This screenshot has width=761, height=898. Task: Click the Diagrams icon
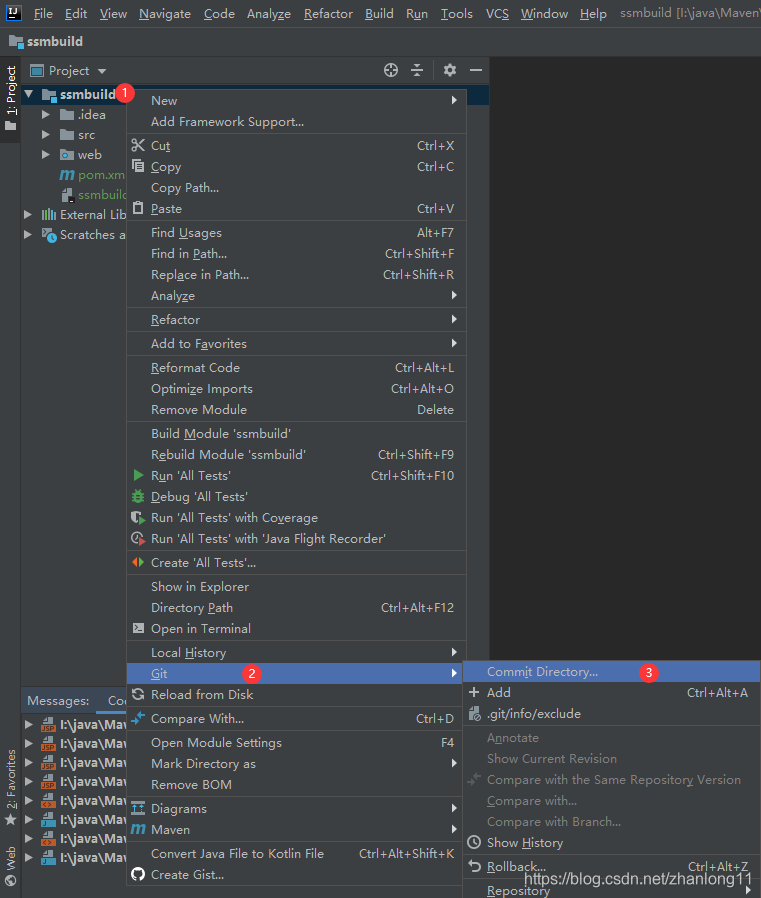pyautogui.click(x=138, y=809)
